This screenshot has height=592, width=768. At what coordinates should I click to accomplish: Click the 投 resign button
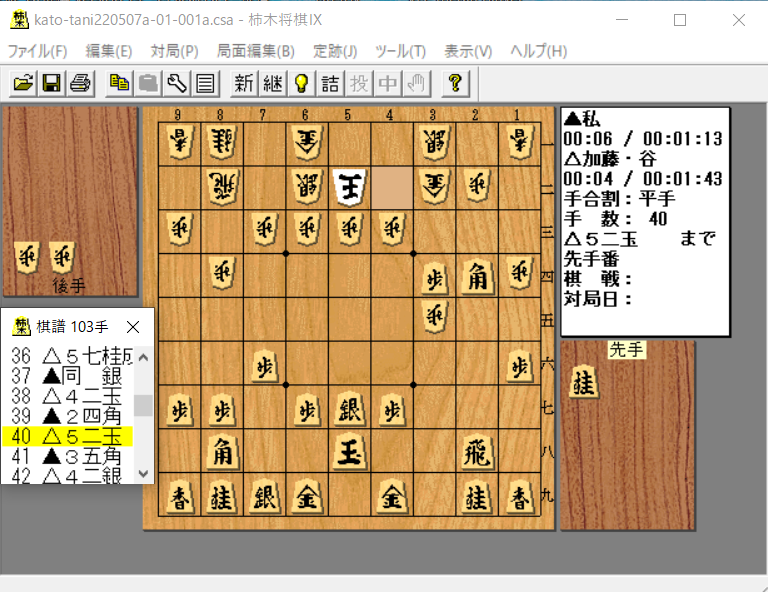coord(359,83)
